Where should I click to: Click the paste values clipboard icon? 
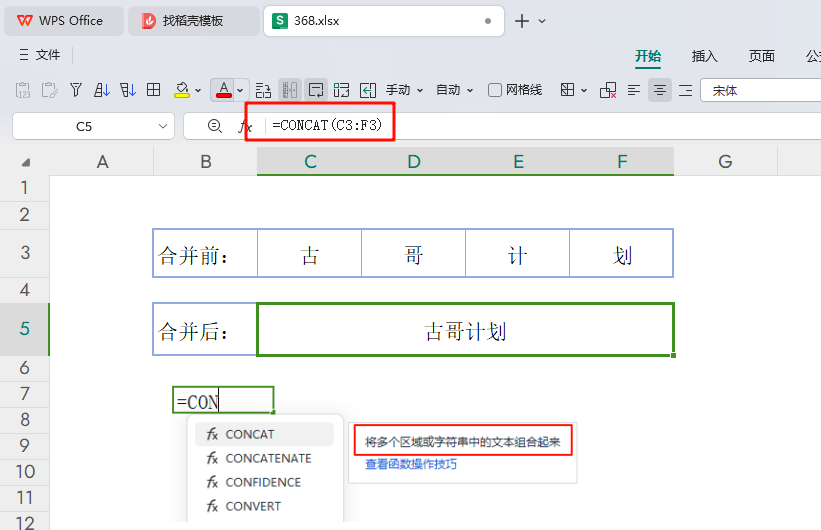23,90
